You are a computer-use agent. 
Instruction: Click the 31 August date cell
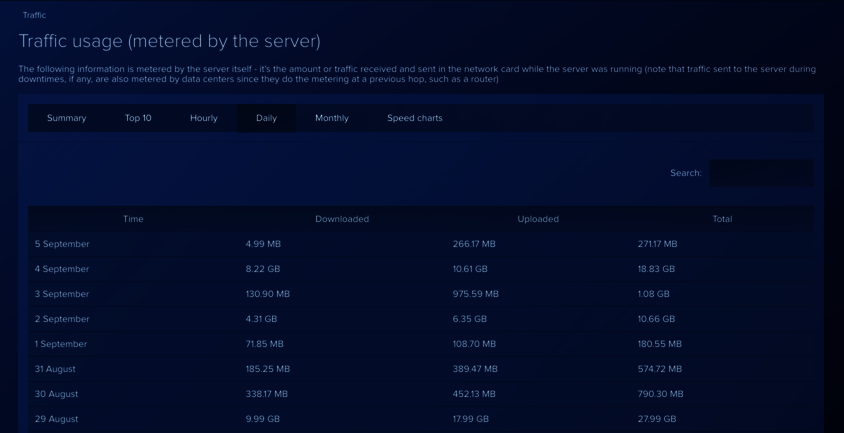pyautogui.click(x=55, y=369)
